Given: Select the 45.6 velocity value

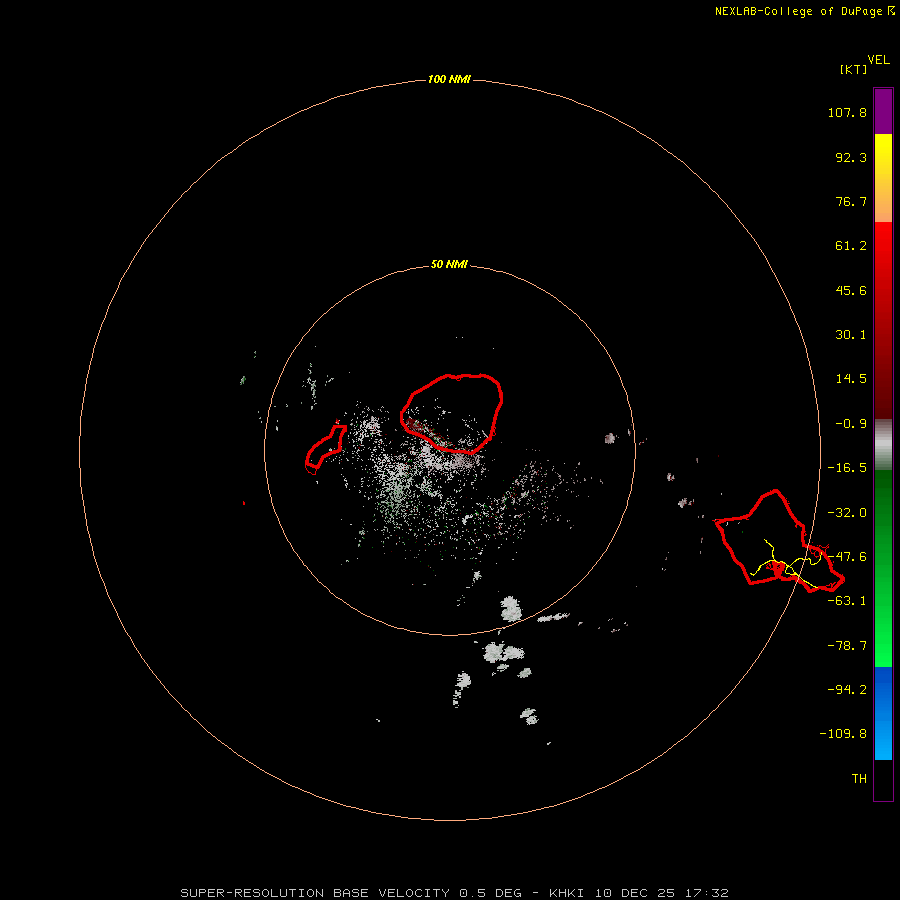Looking at the screenshot, I should click(851, 290).
